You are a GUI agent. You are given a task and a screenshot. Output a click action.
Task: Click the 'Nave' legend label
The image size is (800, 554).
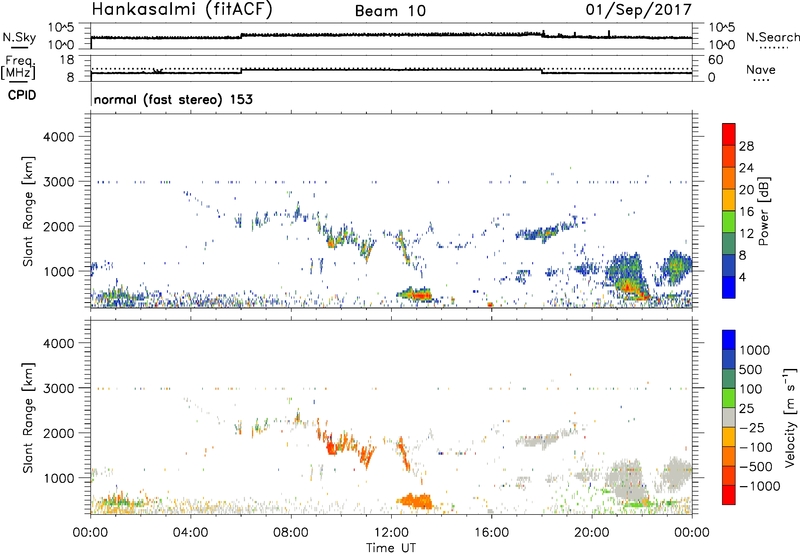coord(761,69)
